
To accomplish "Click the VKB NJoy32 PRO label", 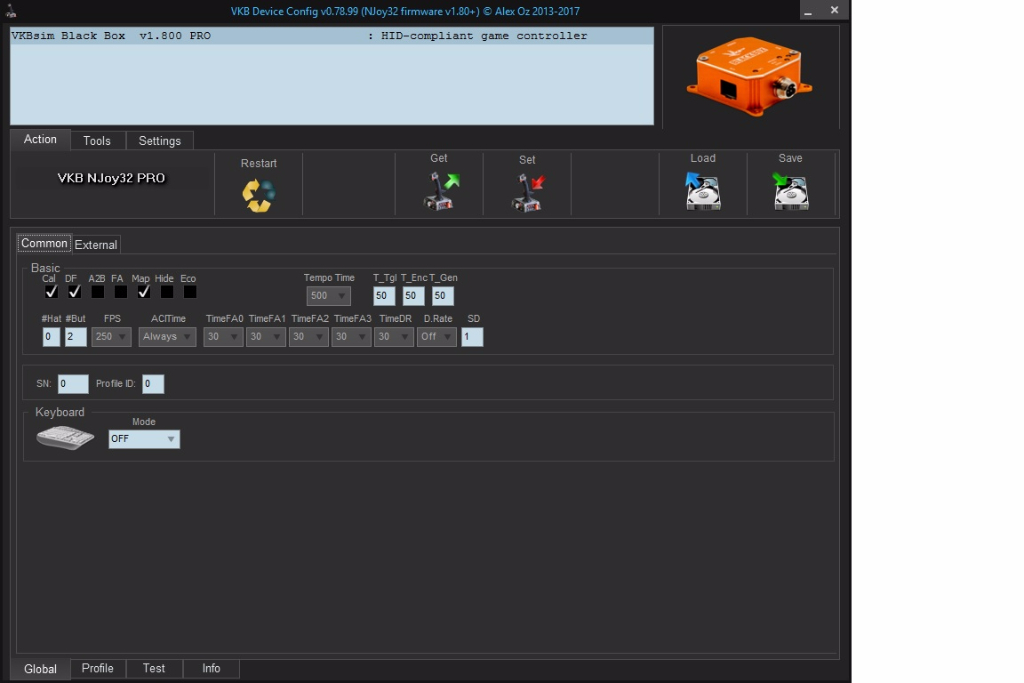I will [111, 178].
